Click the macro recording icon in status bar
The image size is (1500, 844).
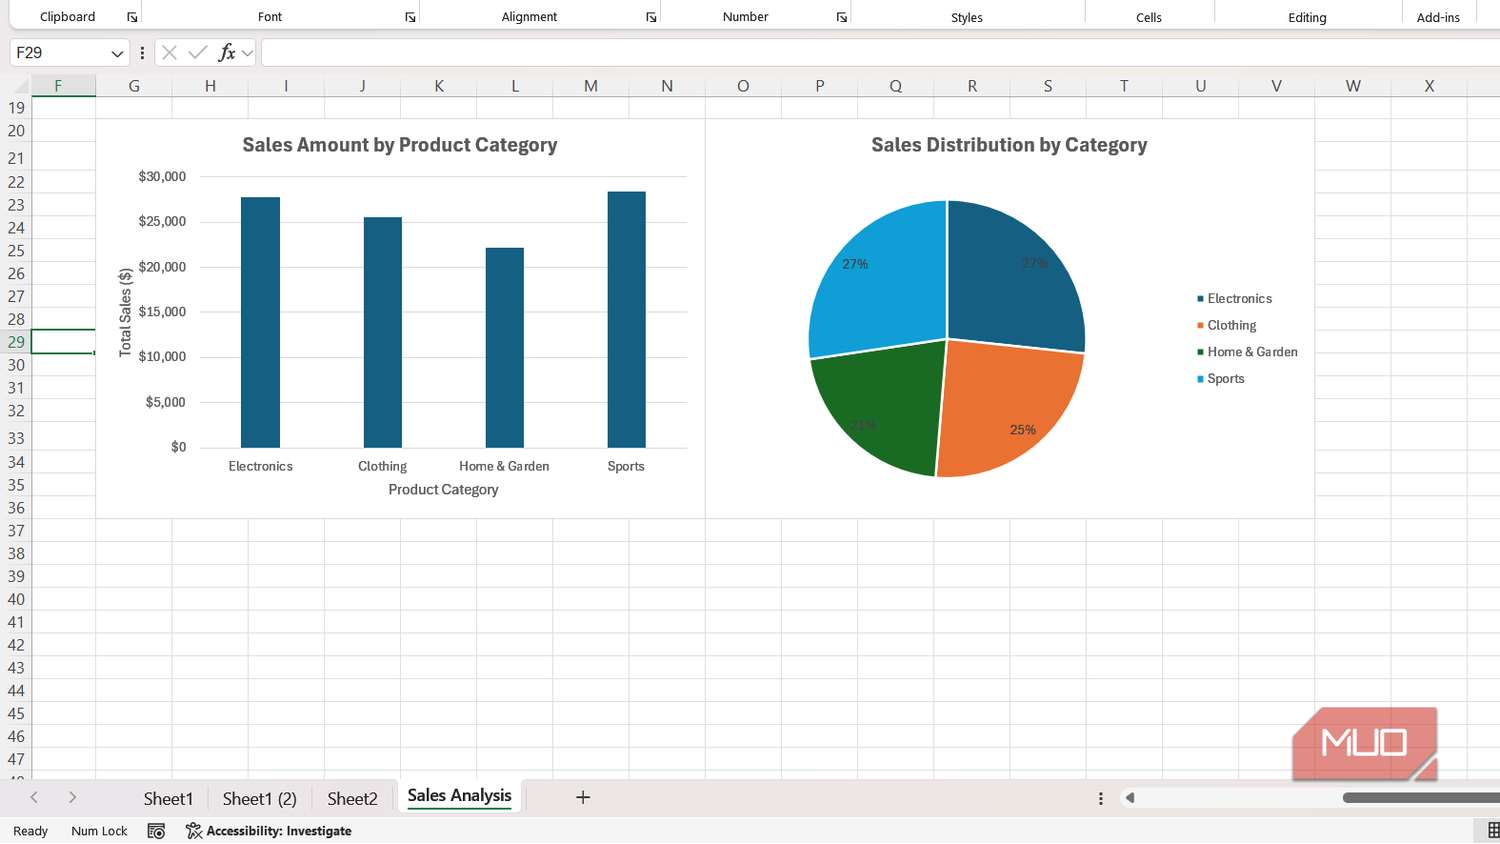click(x=156, y=831)
